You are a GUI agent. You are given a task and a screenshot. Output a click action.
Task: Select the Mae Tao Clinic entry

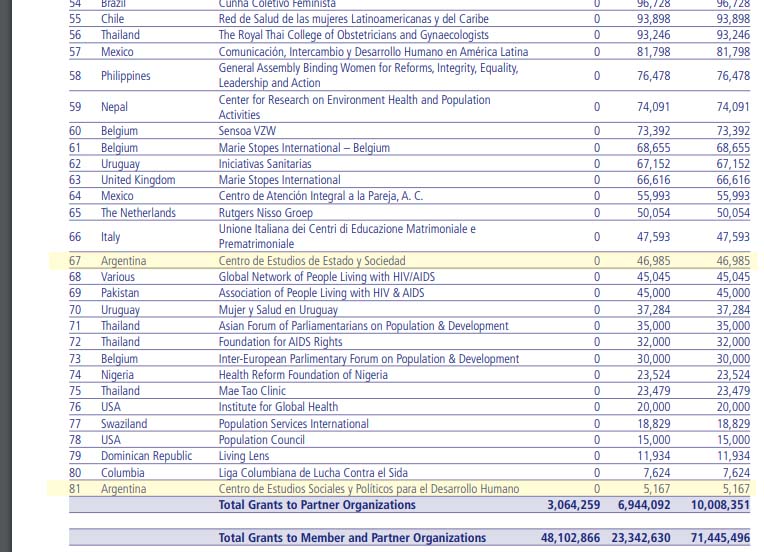[x=251, y=391]
